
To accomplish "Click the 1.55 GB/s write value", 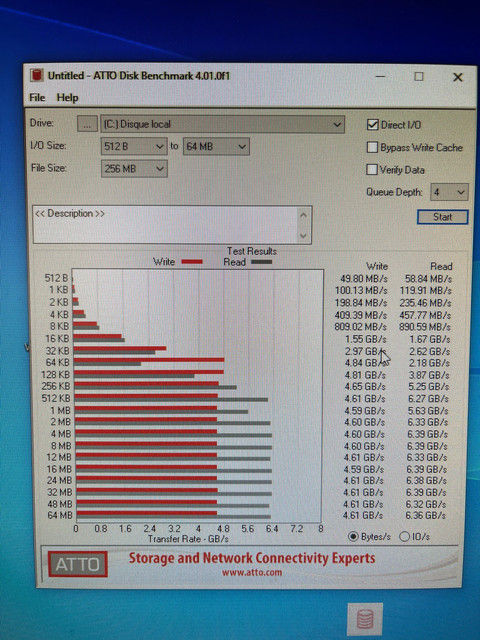I will click(x=366, y=339).
